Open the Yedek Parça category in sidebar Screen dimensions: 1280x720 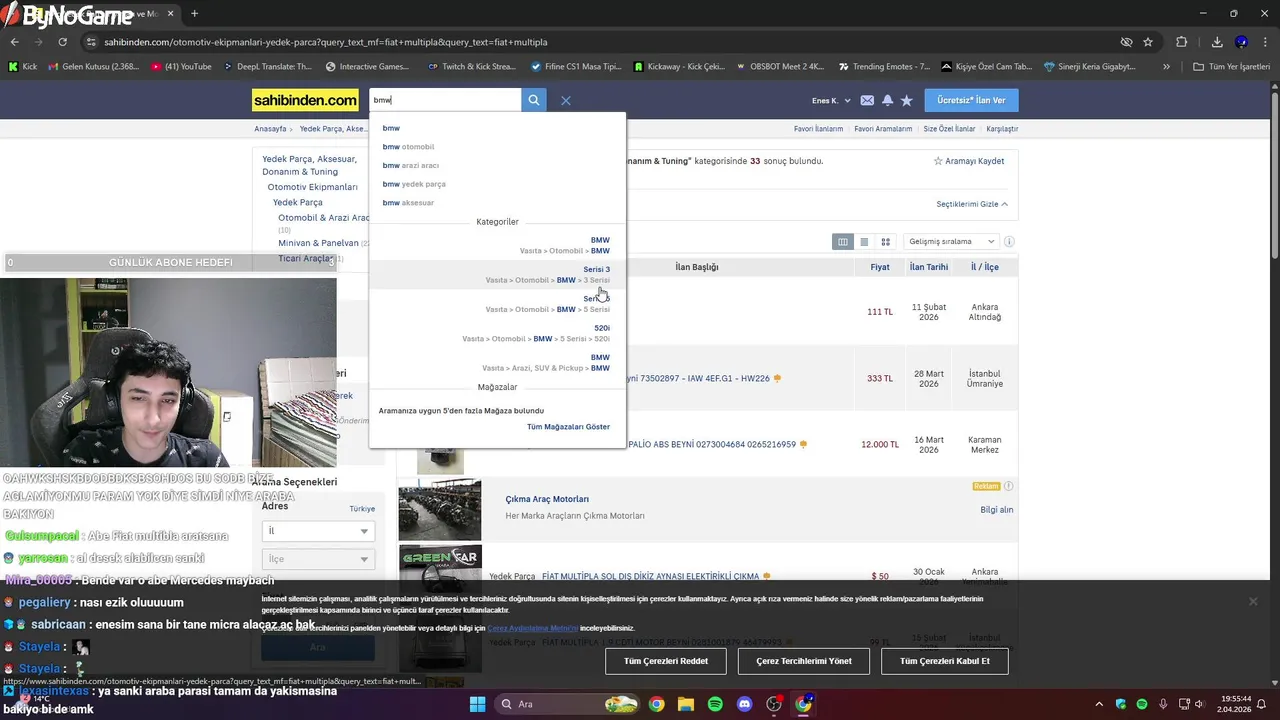click(298, 202)
